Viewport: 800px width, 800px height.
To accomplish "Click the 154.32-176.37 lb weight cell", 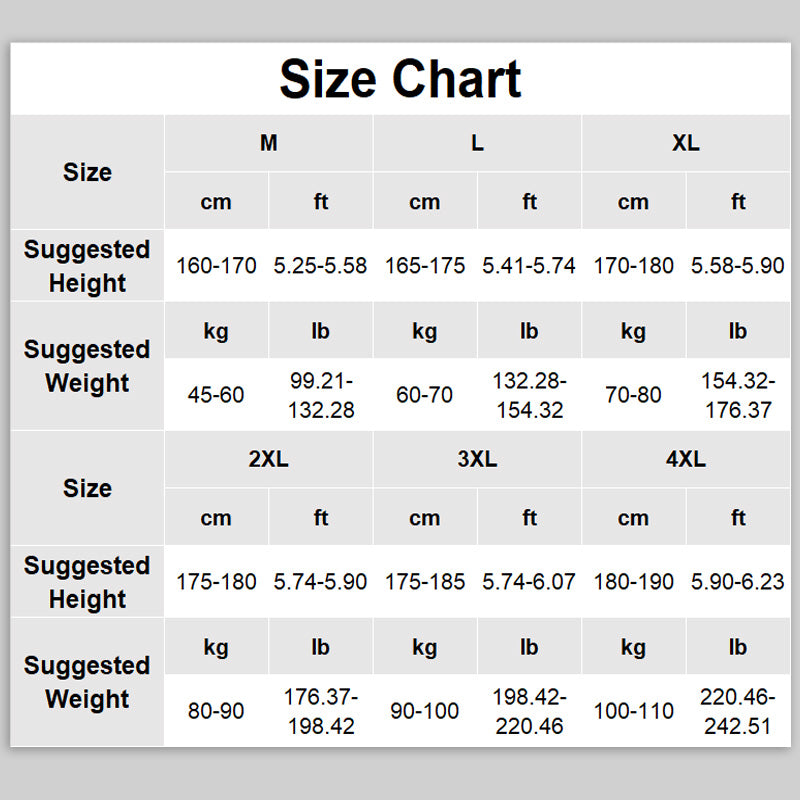I will 738,395.
